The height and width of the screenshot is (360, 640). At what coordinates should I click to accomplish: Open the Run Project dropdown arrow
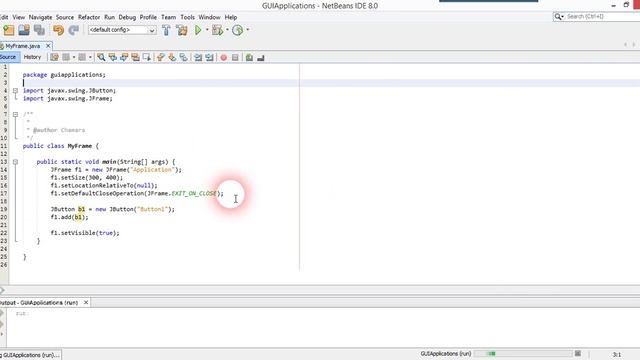coord(207,30)
